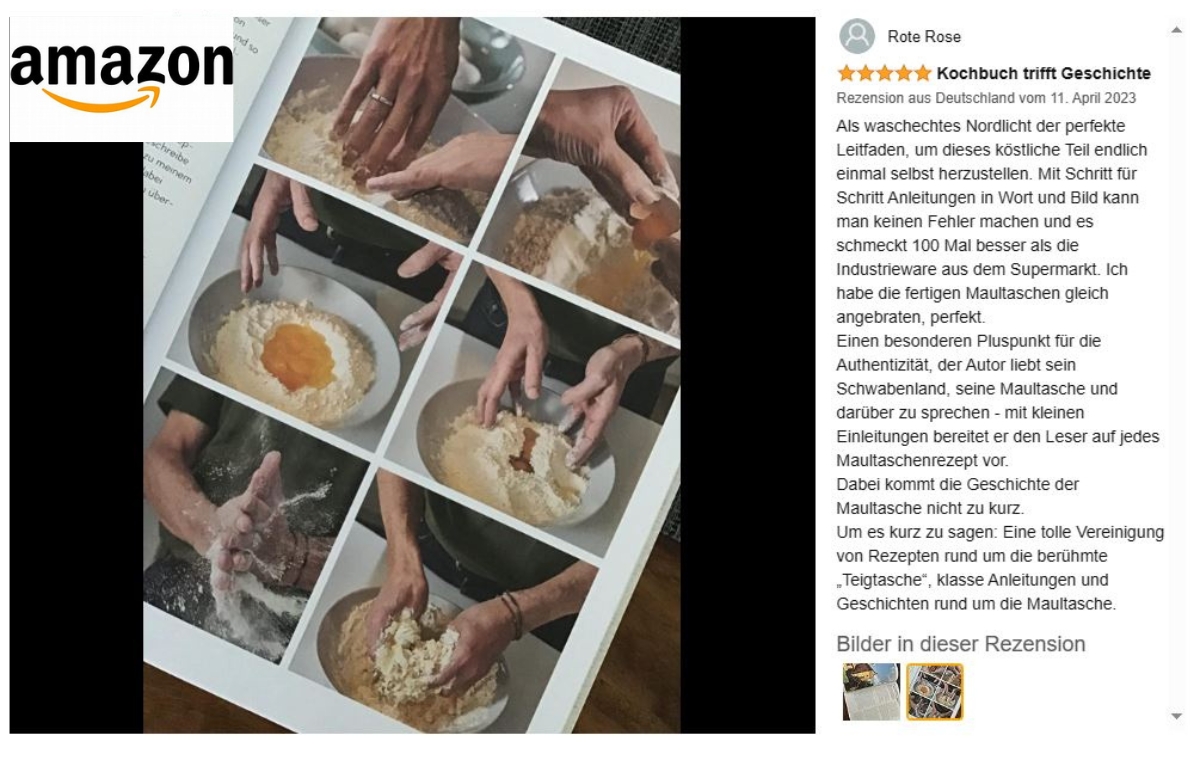Select the highlighted dough-photos thumbnail
The height and width of the screenshot is (760, 1200).
click(935, 692)
